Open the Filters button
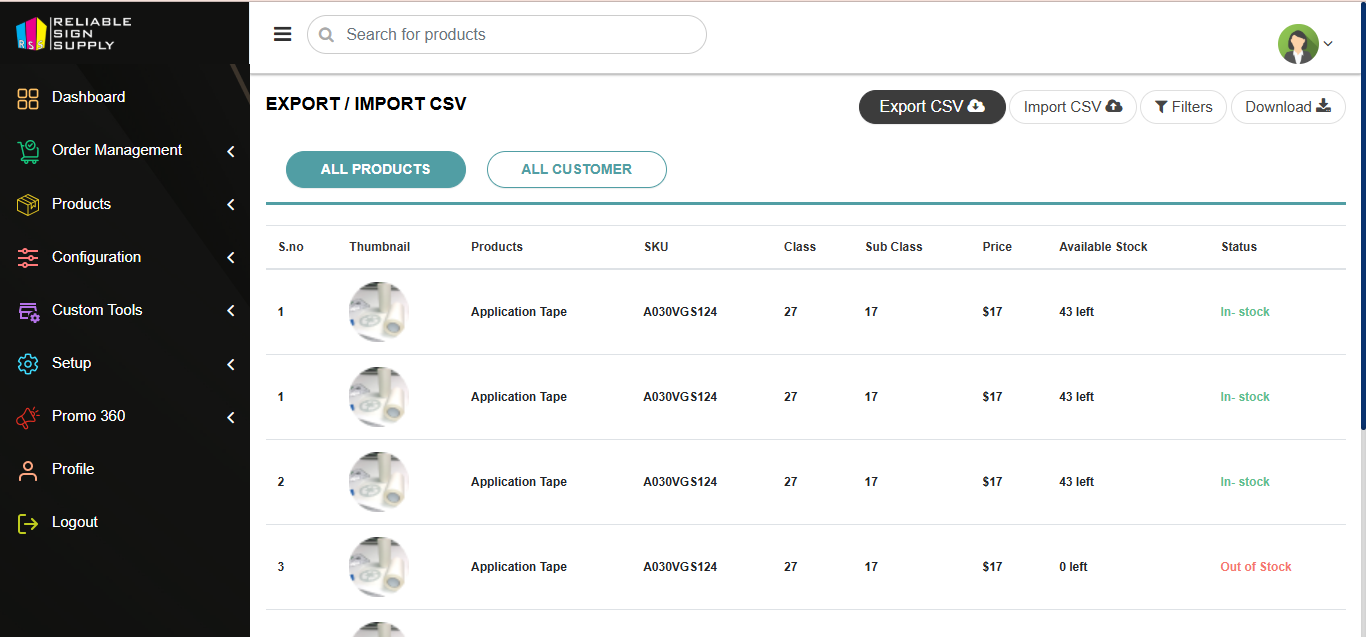Image resolution: width=1366 pixels, height=637 pixels. 1183,107
